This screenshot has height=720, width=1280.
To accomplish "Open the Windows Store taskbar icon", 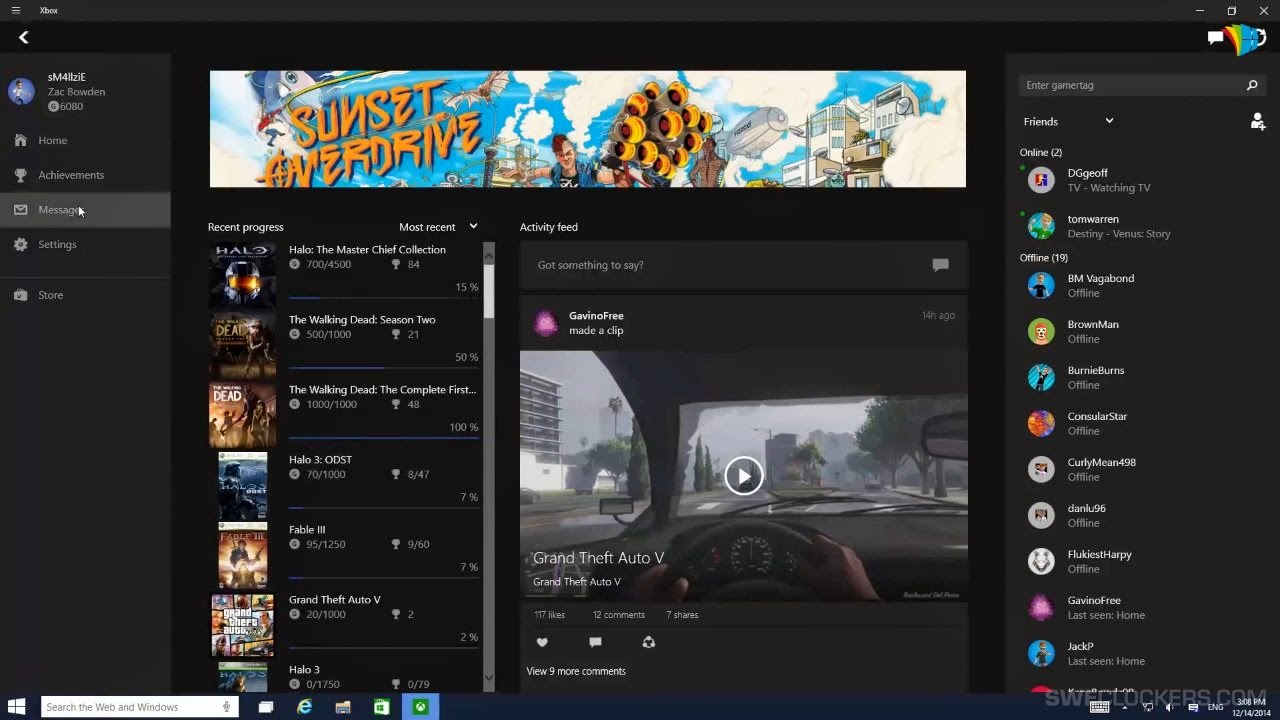I will (381, 707).
